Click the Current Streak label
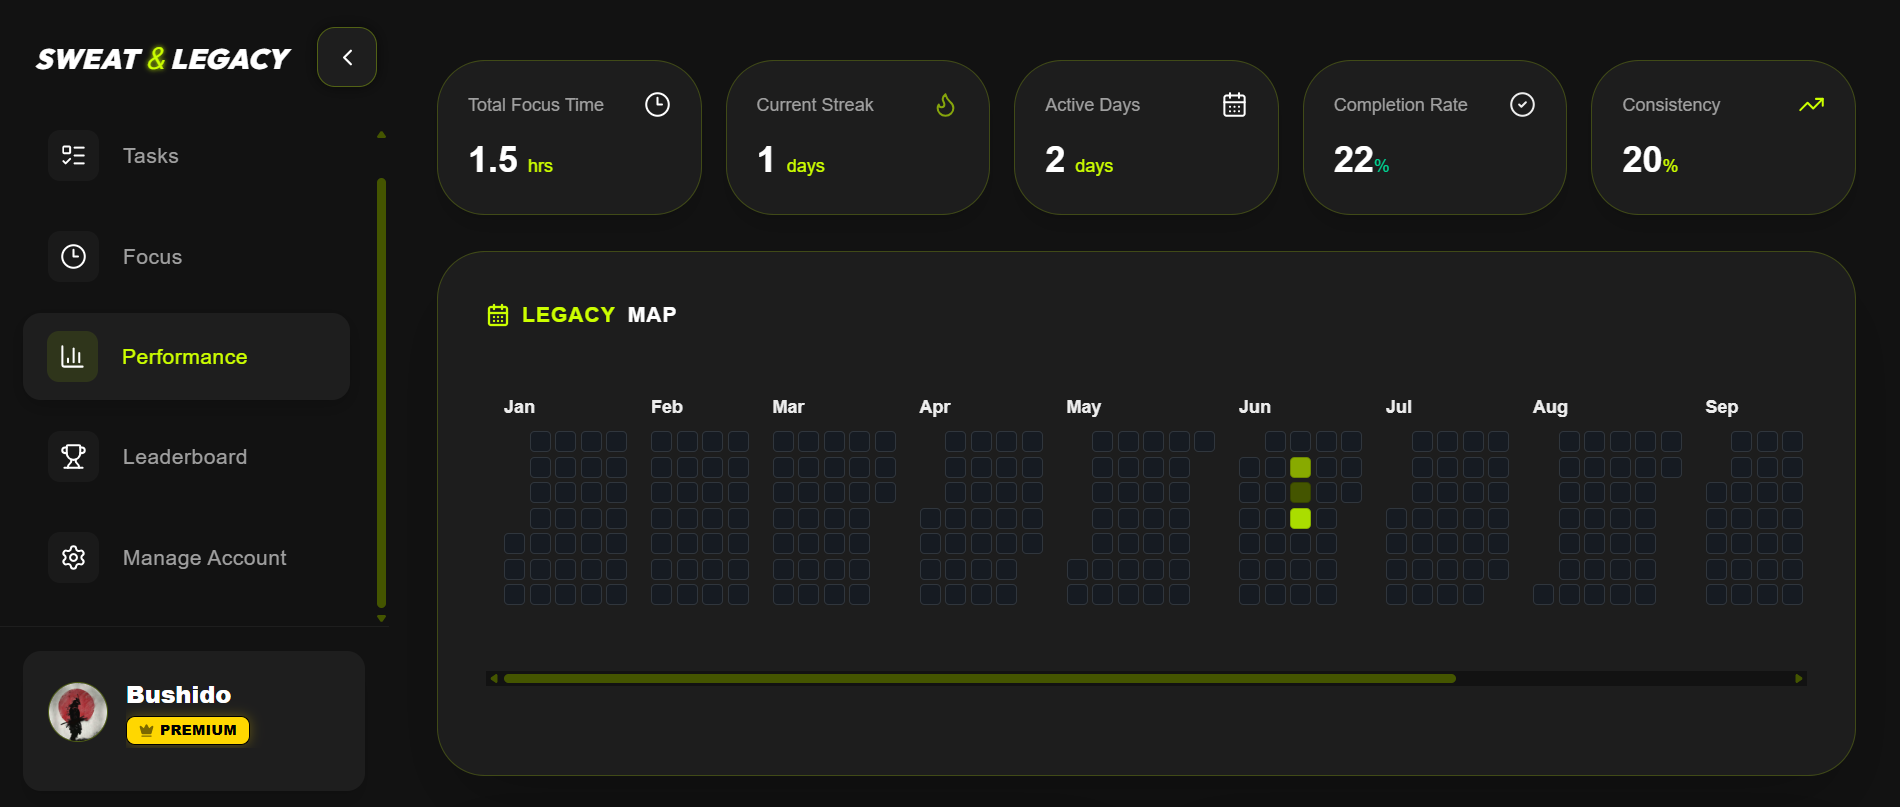The image size is (1900, 807). coord(815,105)
